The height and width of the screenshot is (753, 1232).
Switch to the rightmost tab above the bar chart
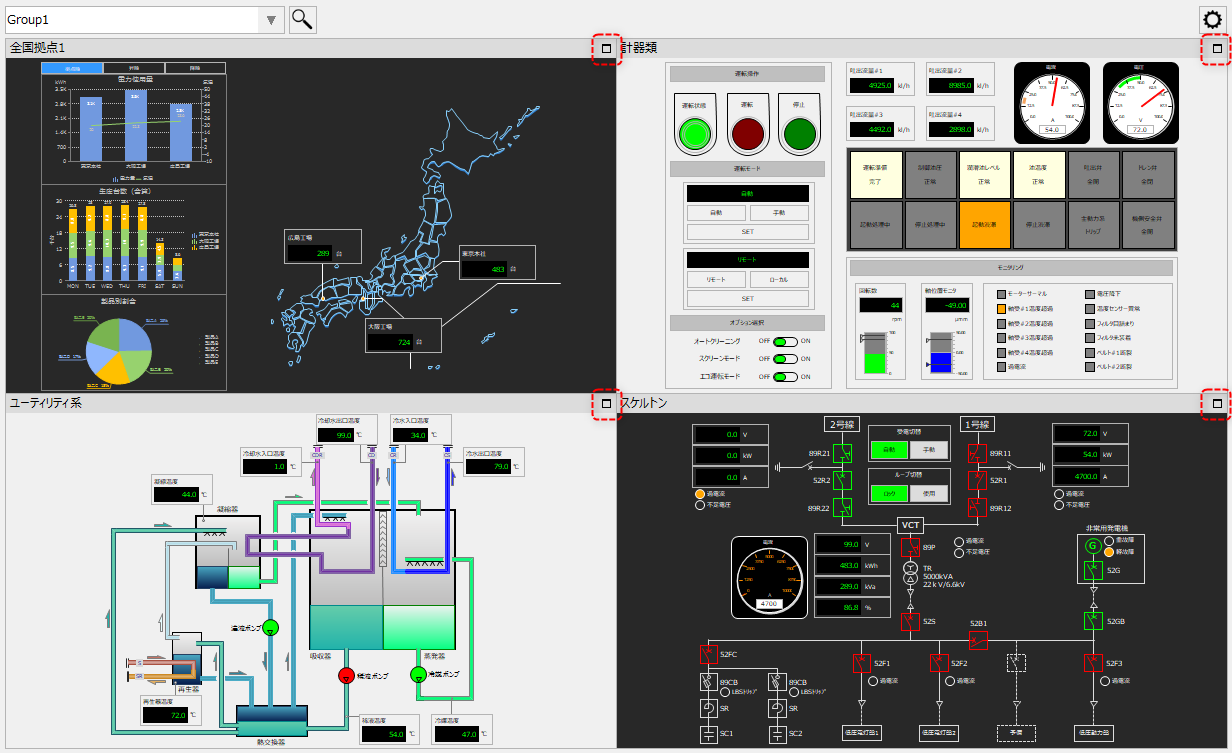coord(195,67)
